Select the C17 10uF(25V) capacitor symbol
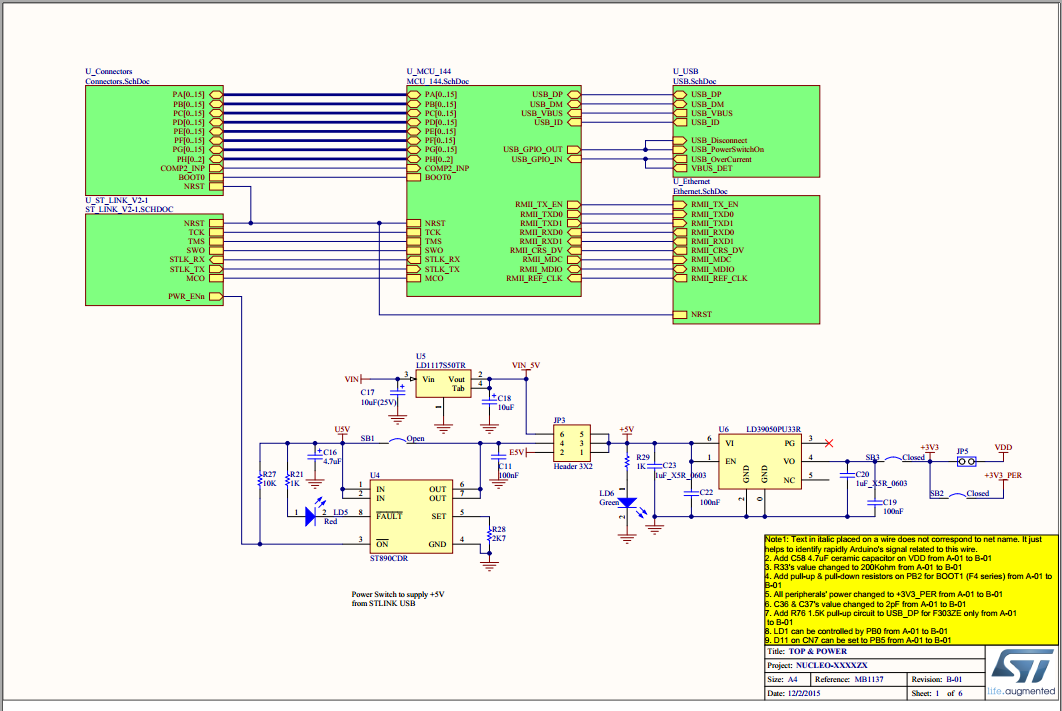 coord(398,392)
